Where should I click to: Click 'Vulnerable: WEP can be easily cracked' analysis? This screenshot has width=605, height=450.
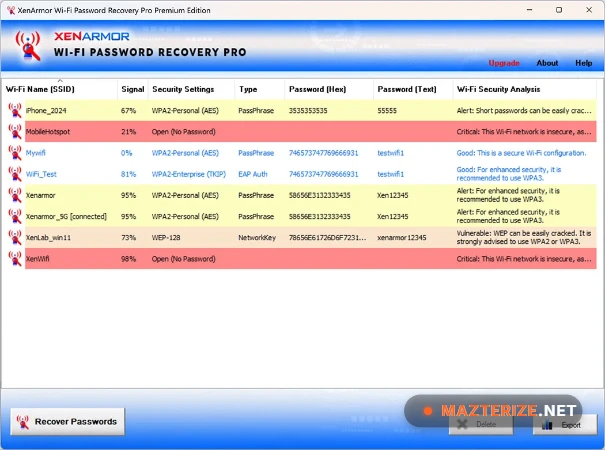coord(524,237)
